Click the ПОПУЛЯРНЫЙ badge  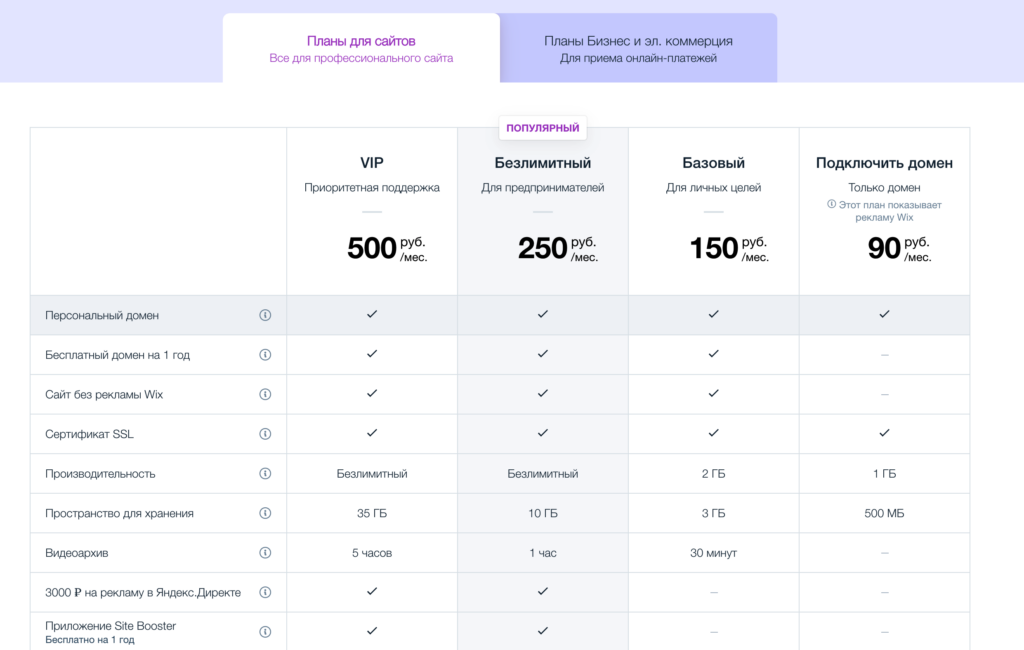pos(543,128)
